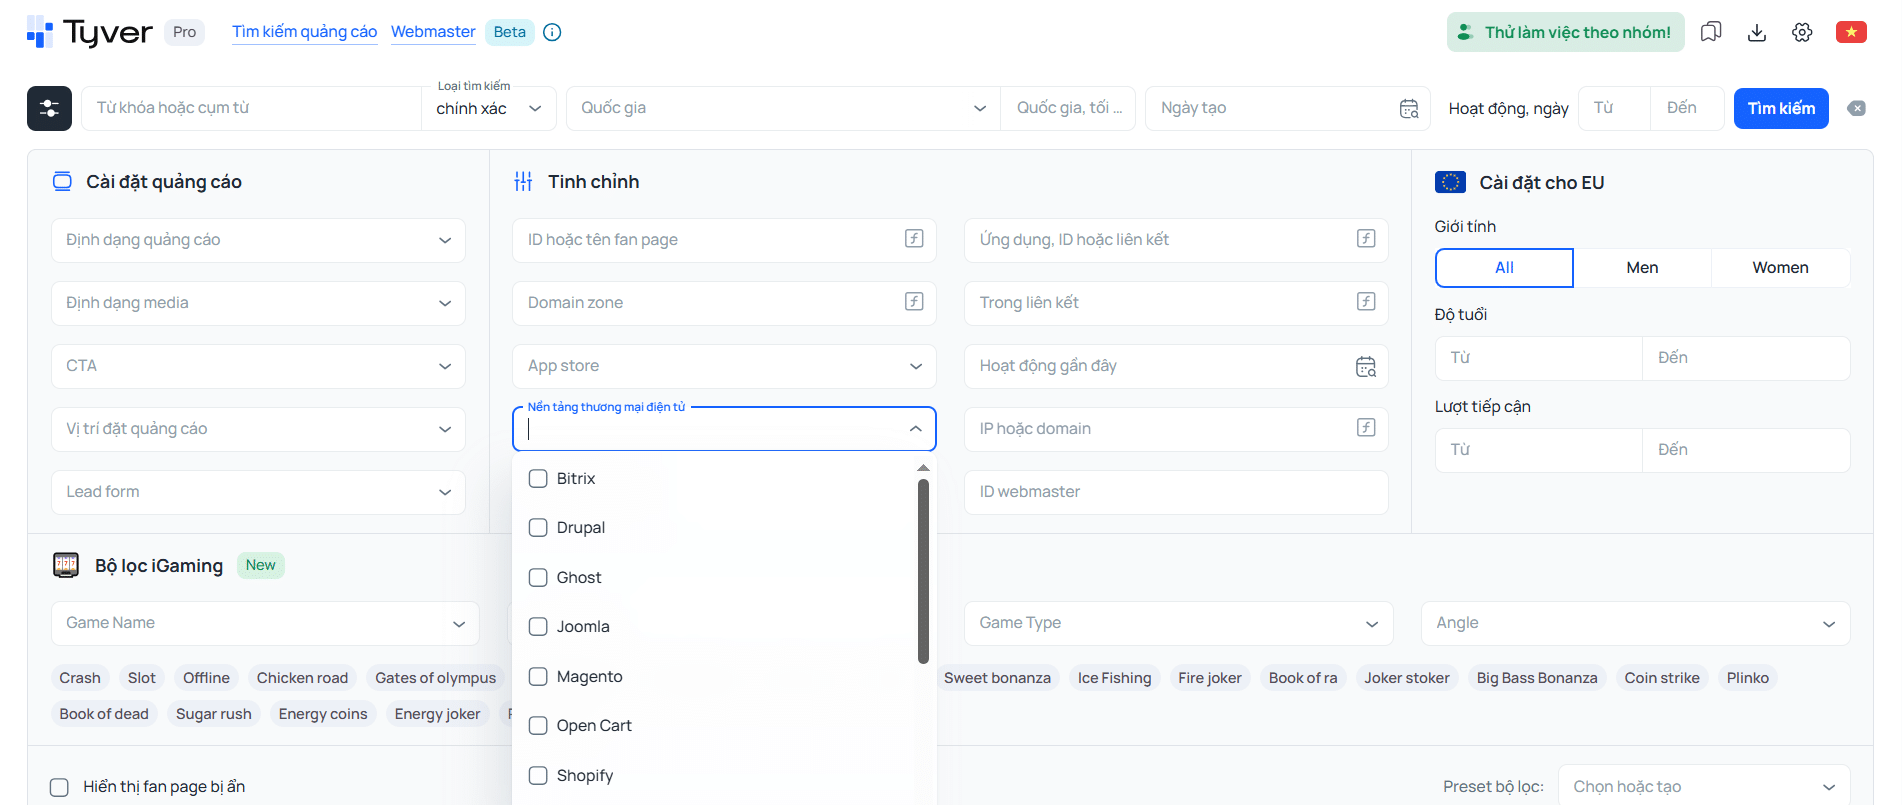The width and height of the screenshot is (1902, 805).
Task: Click the Tìm kiếm search button
Action: coord(1781,108)
